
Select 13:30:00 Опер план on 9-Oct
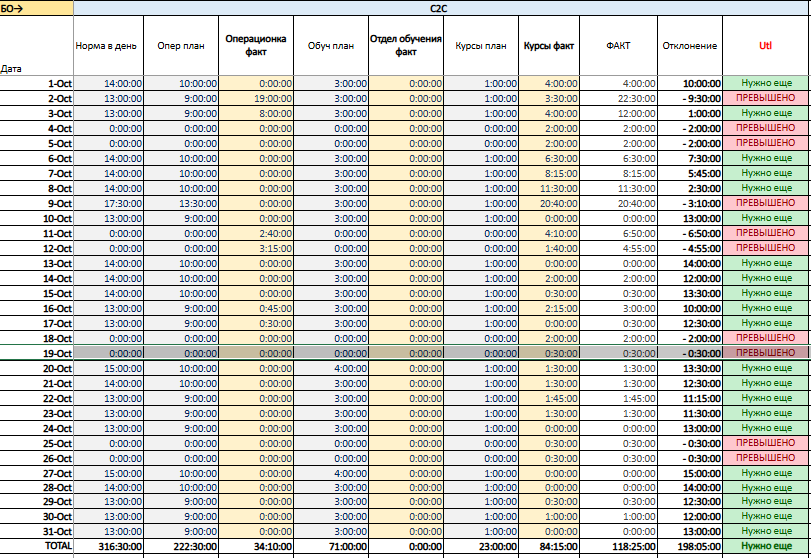[181, 203]
